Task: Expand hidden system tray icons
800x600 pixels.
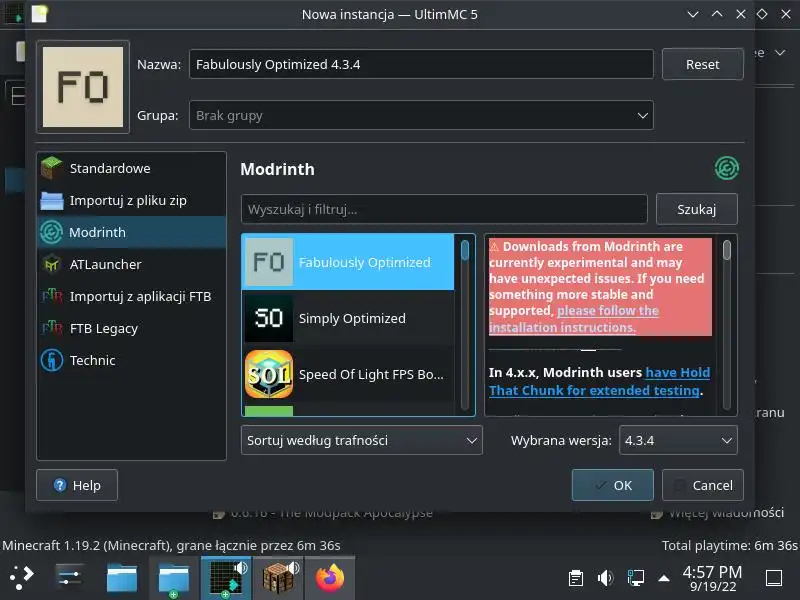Action: [664, 578]
